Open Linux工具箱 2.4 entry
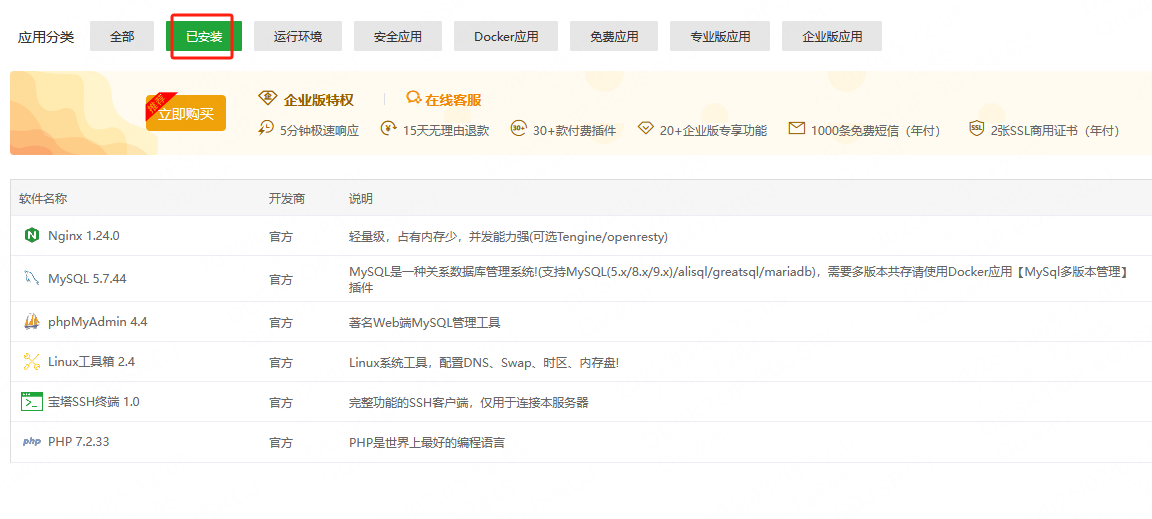The width and height of the screenshot is (1152, 519). 91,362
